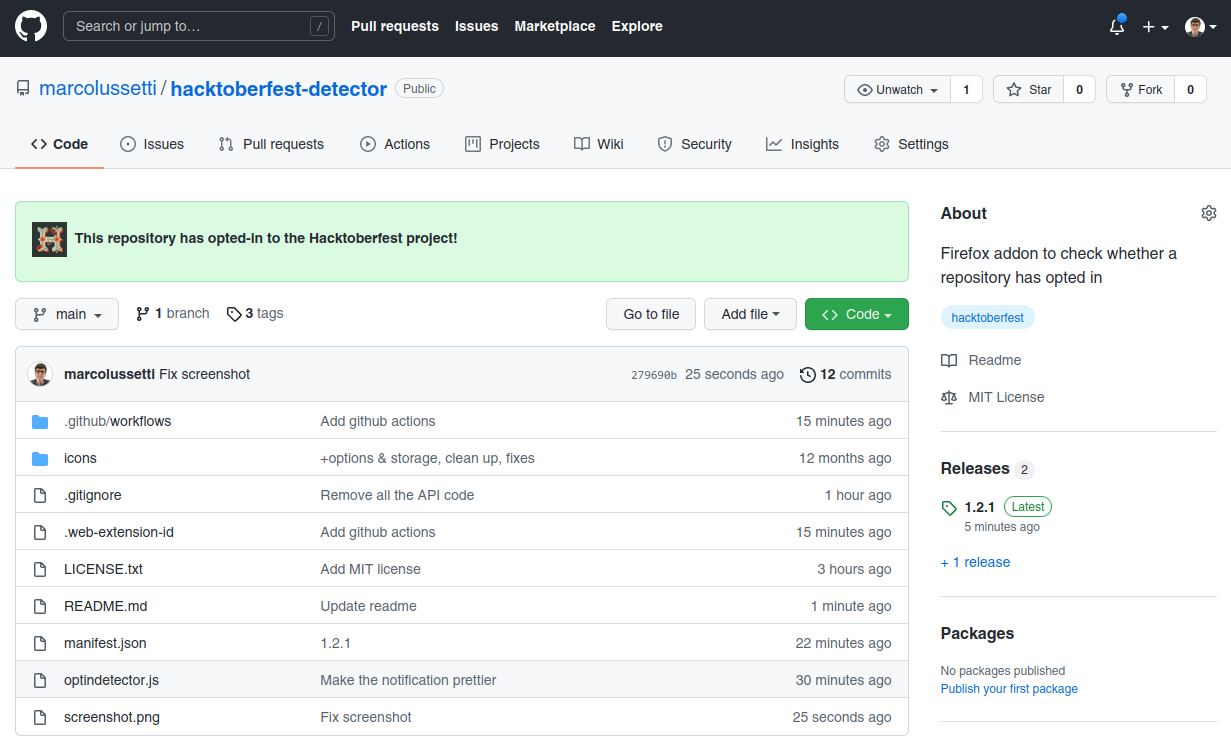Open Issues in top navigation

(x=476, y=27)
